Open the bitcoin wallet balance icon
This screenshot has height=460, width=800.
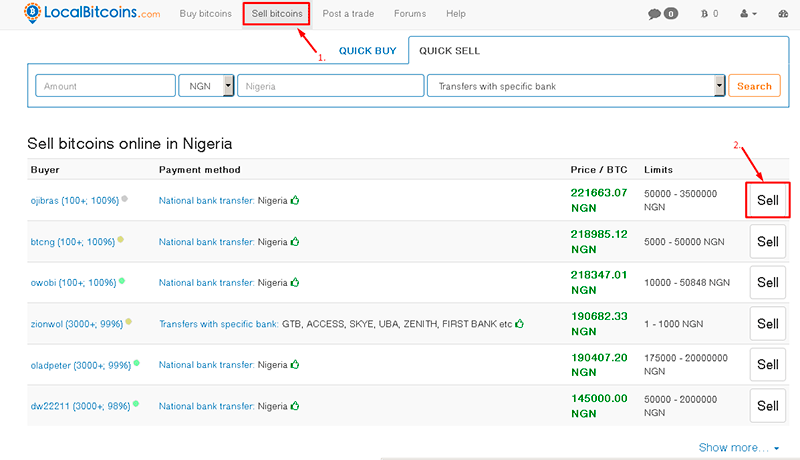(x=704, y=14)
